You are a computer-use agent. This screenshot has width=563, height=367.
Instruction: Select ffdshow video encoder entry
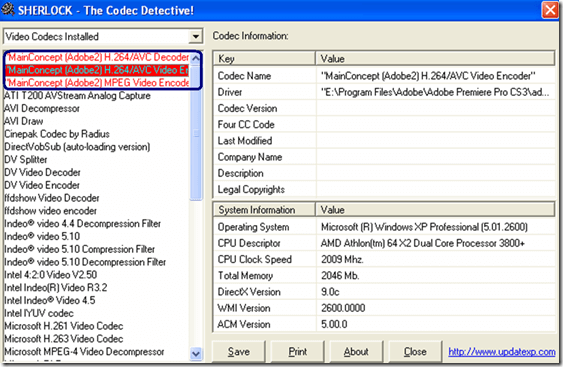coord(51,211)
